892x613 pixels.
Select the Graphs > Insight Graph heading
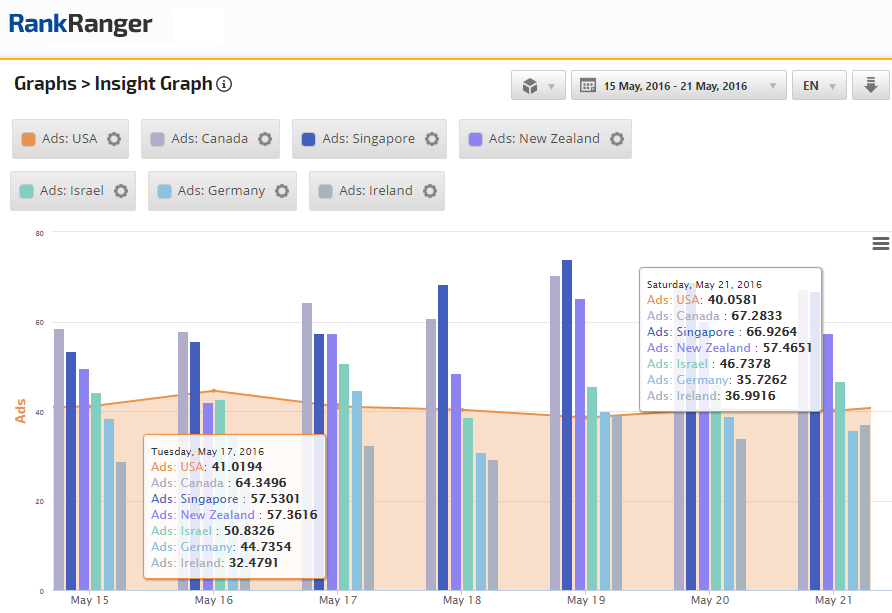(113, 84)
